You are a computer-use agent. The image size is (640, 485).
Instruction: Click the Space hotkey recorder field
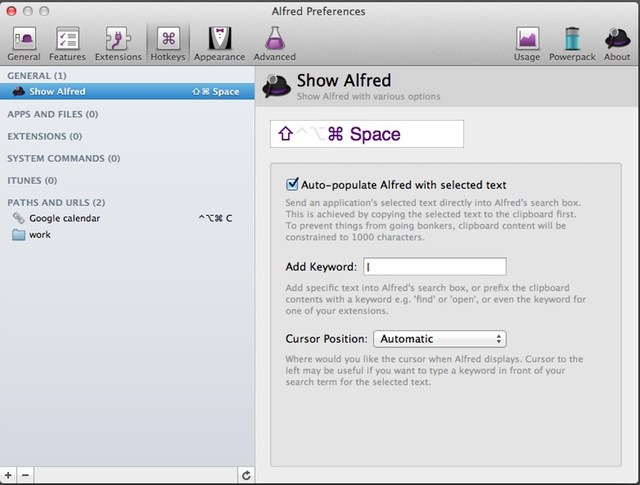[x=367, y=134]
